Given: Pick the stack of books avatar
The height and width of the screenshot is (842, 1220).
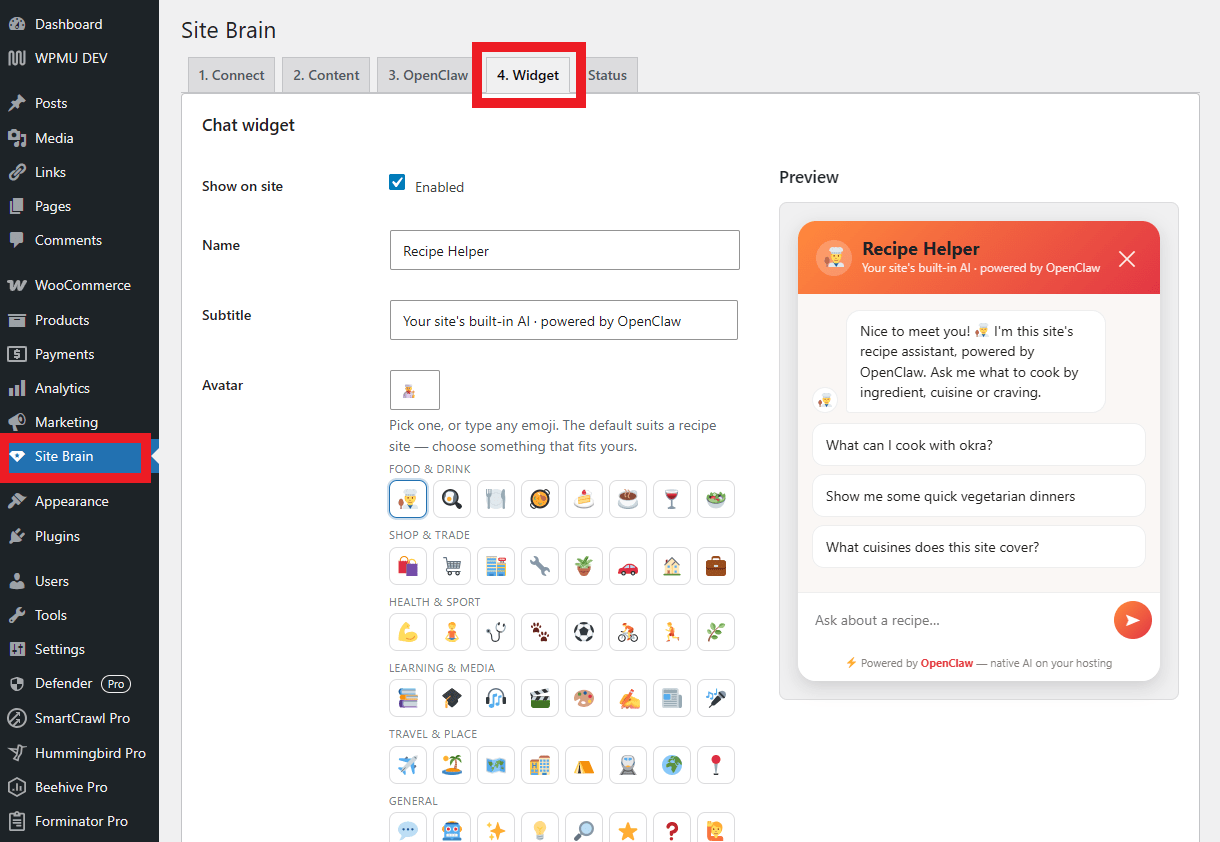Looking at the screenshot, I should (408, 698).
